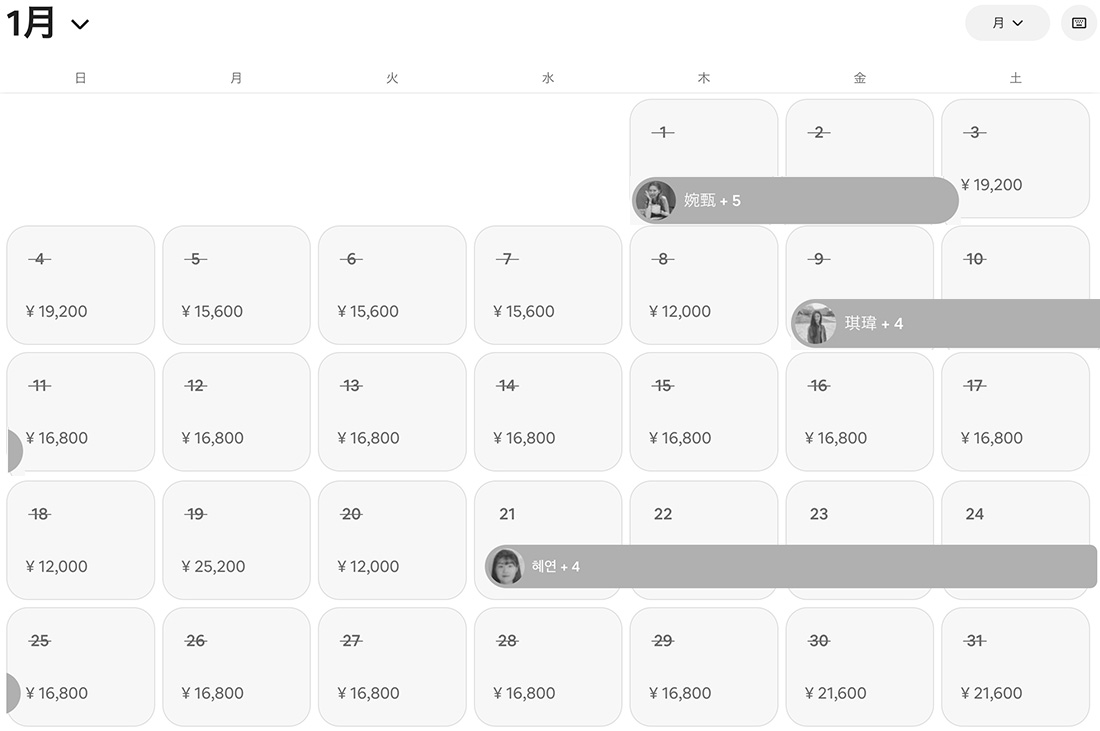Click the January 22 date cell
The image size is (1100, 731).
(704, 516)
